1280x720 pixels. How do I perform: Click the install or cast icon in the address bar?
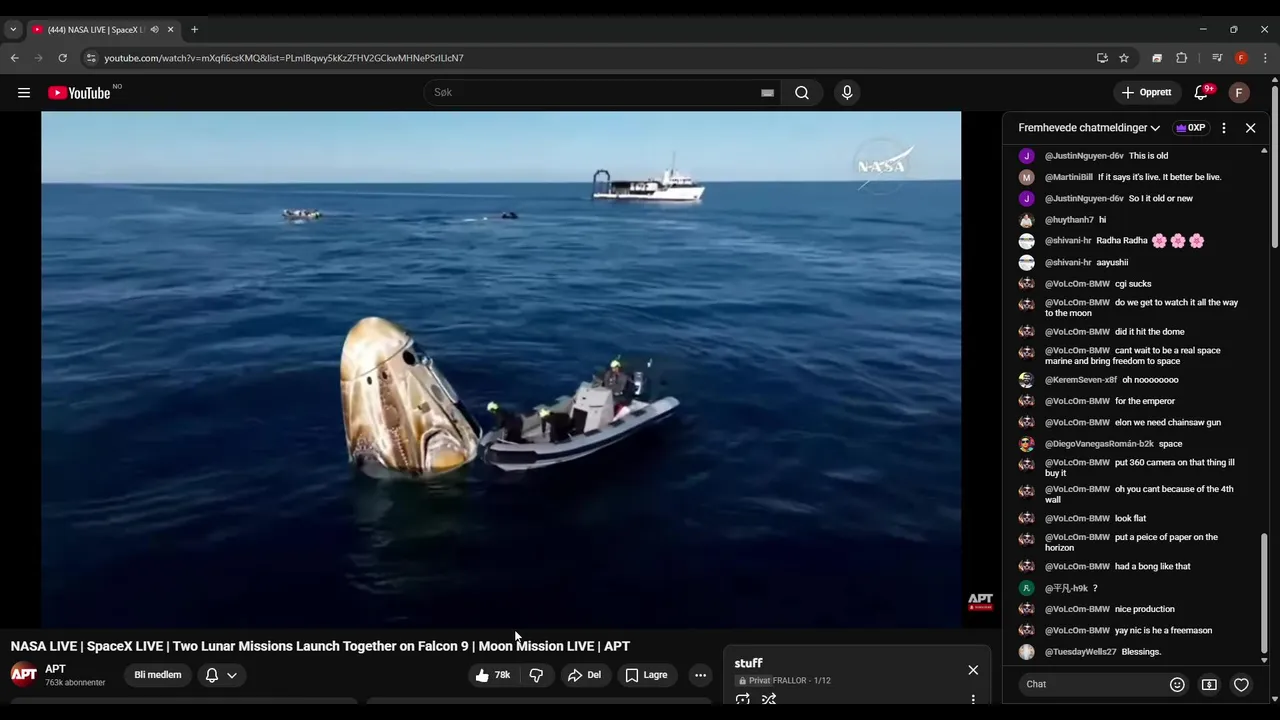(1102, 58)
